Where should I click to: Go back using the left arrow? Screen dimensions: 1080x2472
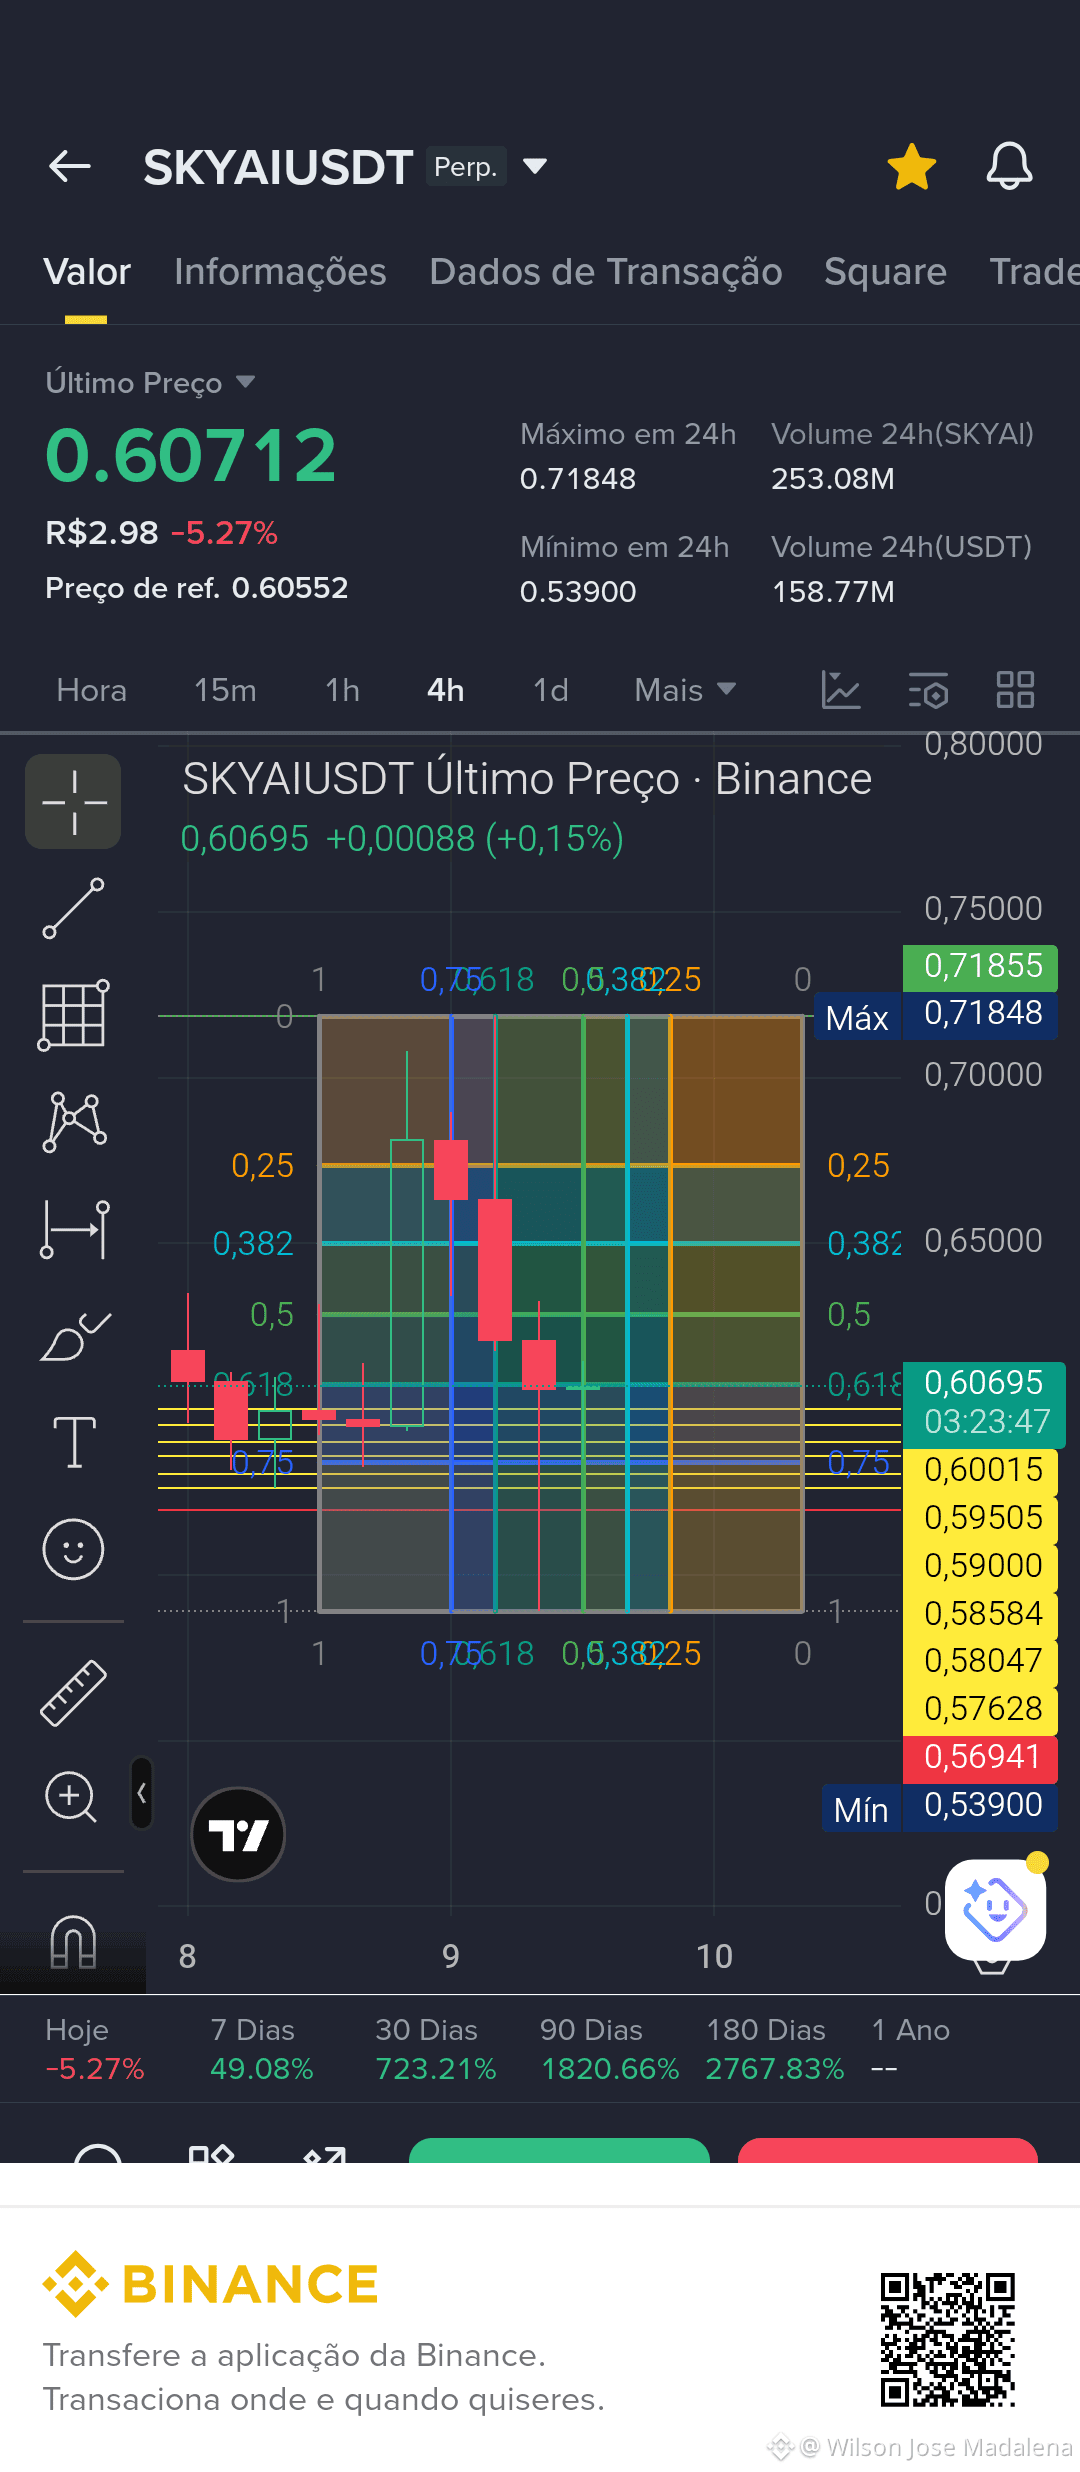click(x=70, y=166)
